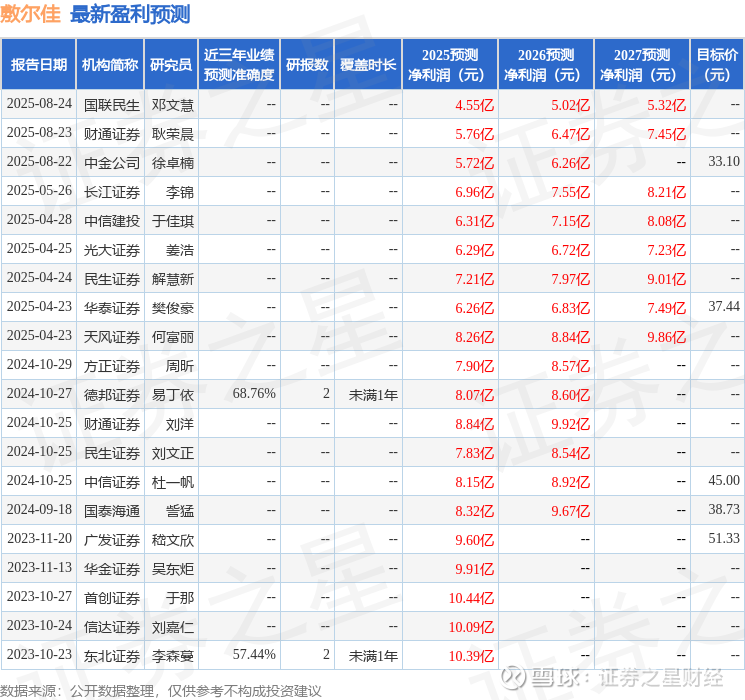Click the 2024-10-29 date cell
This screenshot has height=700, width=745.
(x=39, y=364)
